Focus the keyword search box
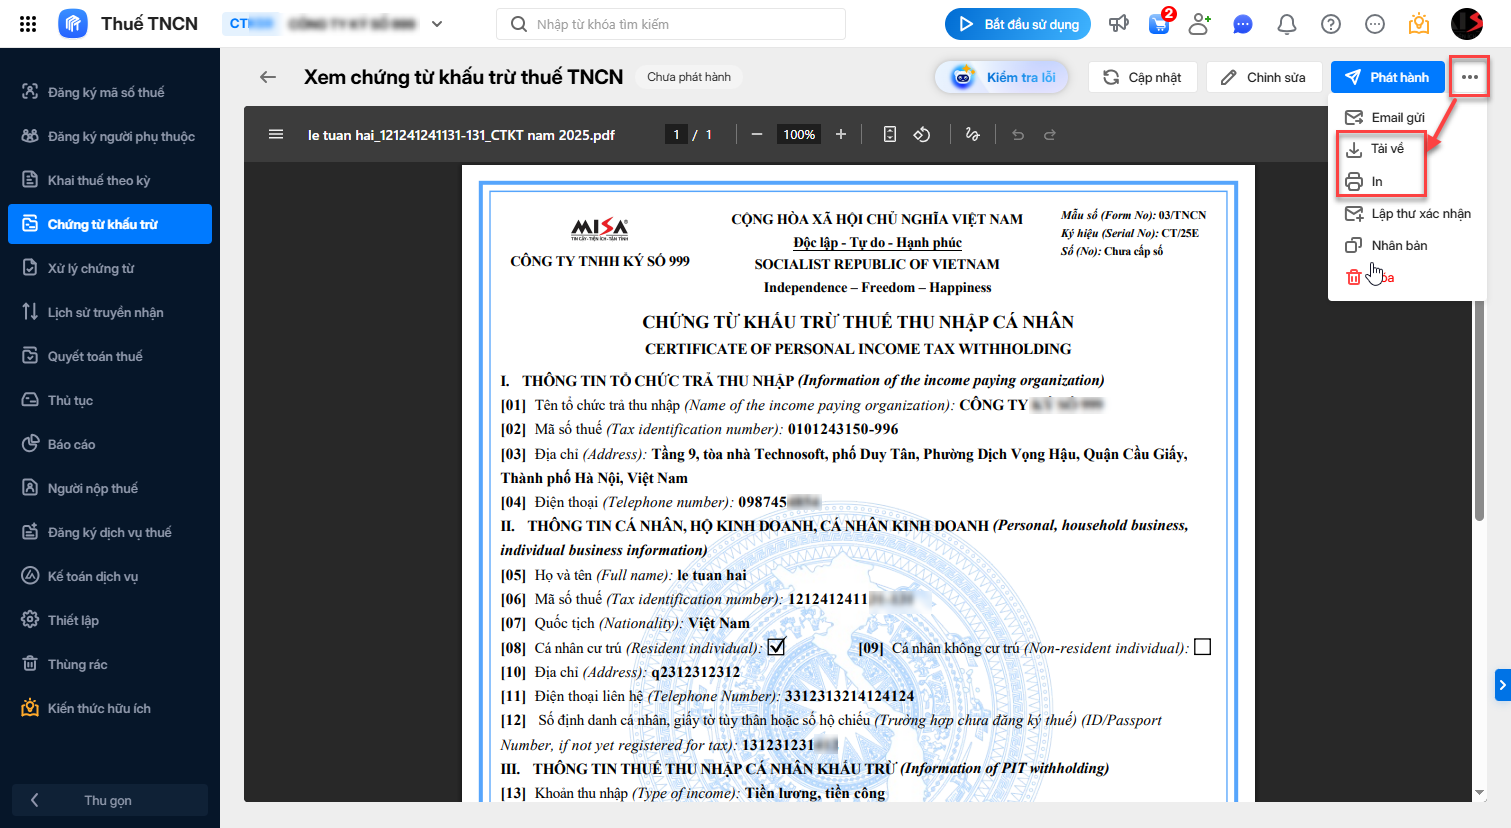1511x828 pixels. pos(670,24)
